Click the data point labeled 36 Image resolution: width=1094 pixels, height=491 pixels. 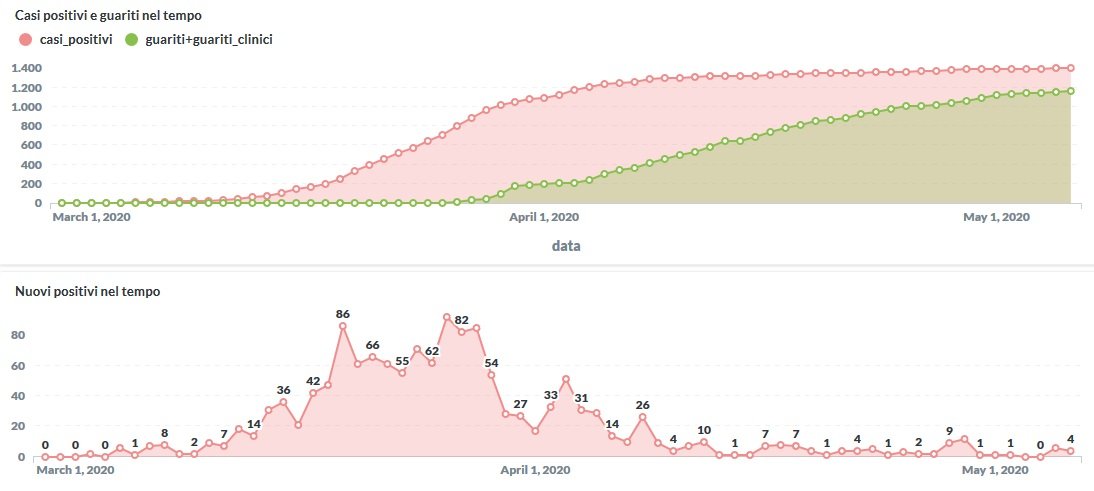tap(283, 402)
